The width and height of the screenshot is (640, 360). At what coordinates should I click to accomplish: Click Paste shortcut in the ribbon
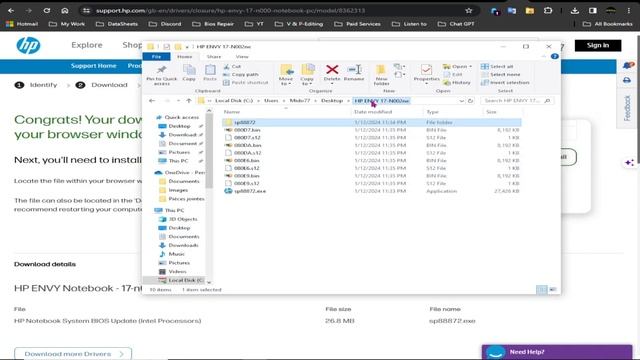tap(246, 82)
